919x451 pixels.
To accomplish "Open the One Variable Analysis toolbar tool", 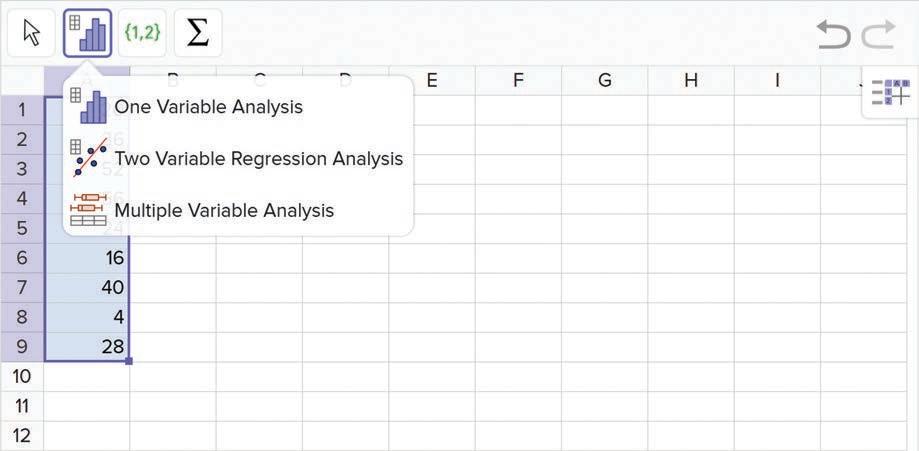I will pos(87,34).
